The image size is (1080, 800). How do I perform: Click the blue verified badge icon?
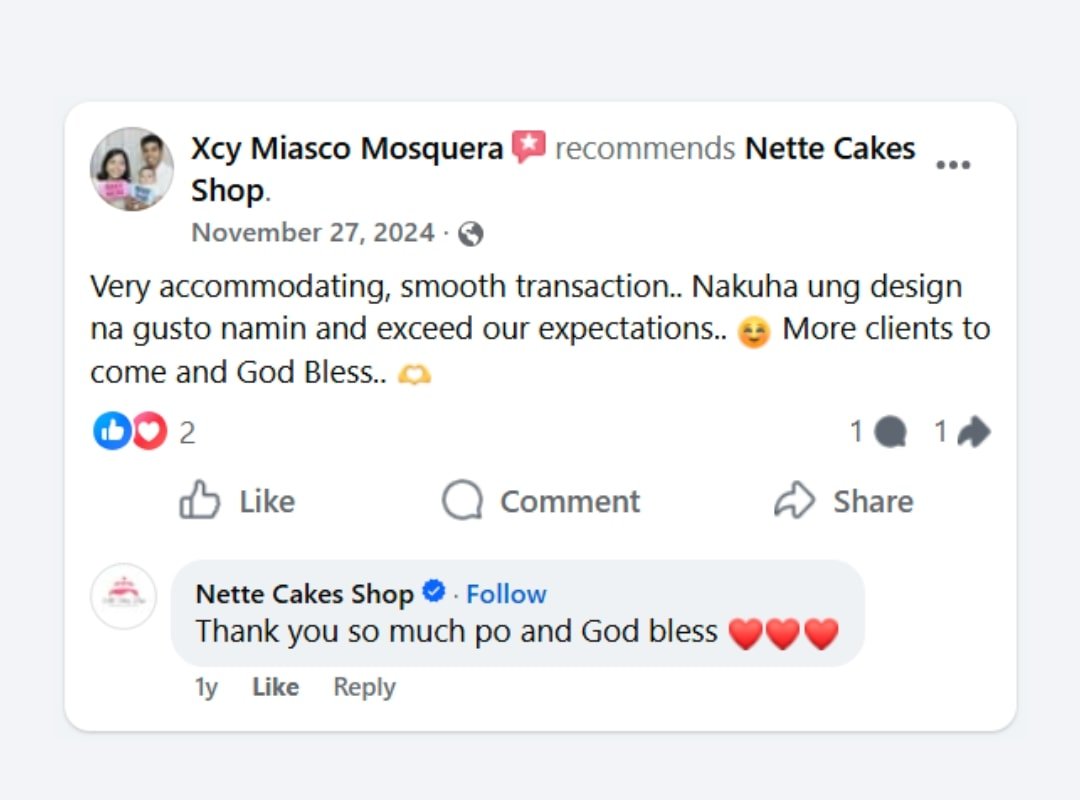[433, 592]
